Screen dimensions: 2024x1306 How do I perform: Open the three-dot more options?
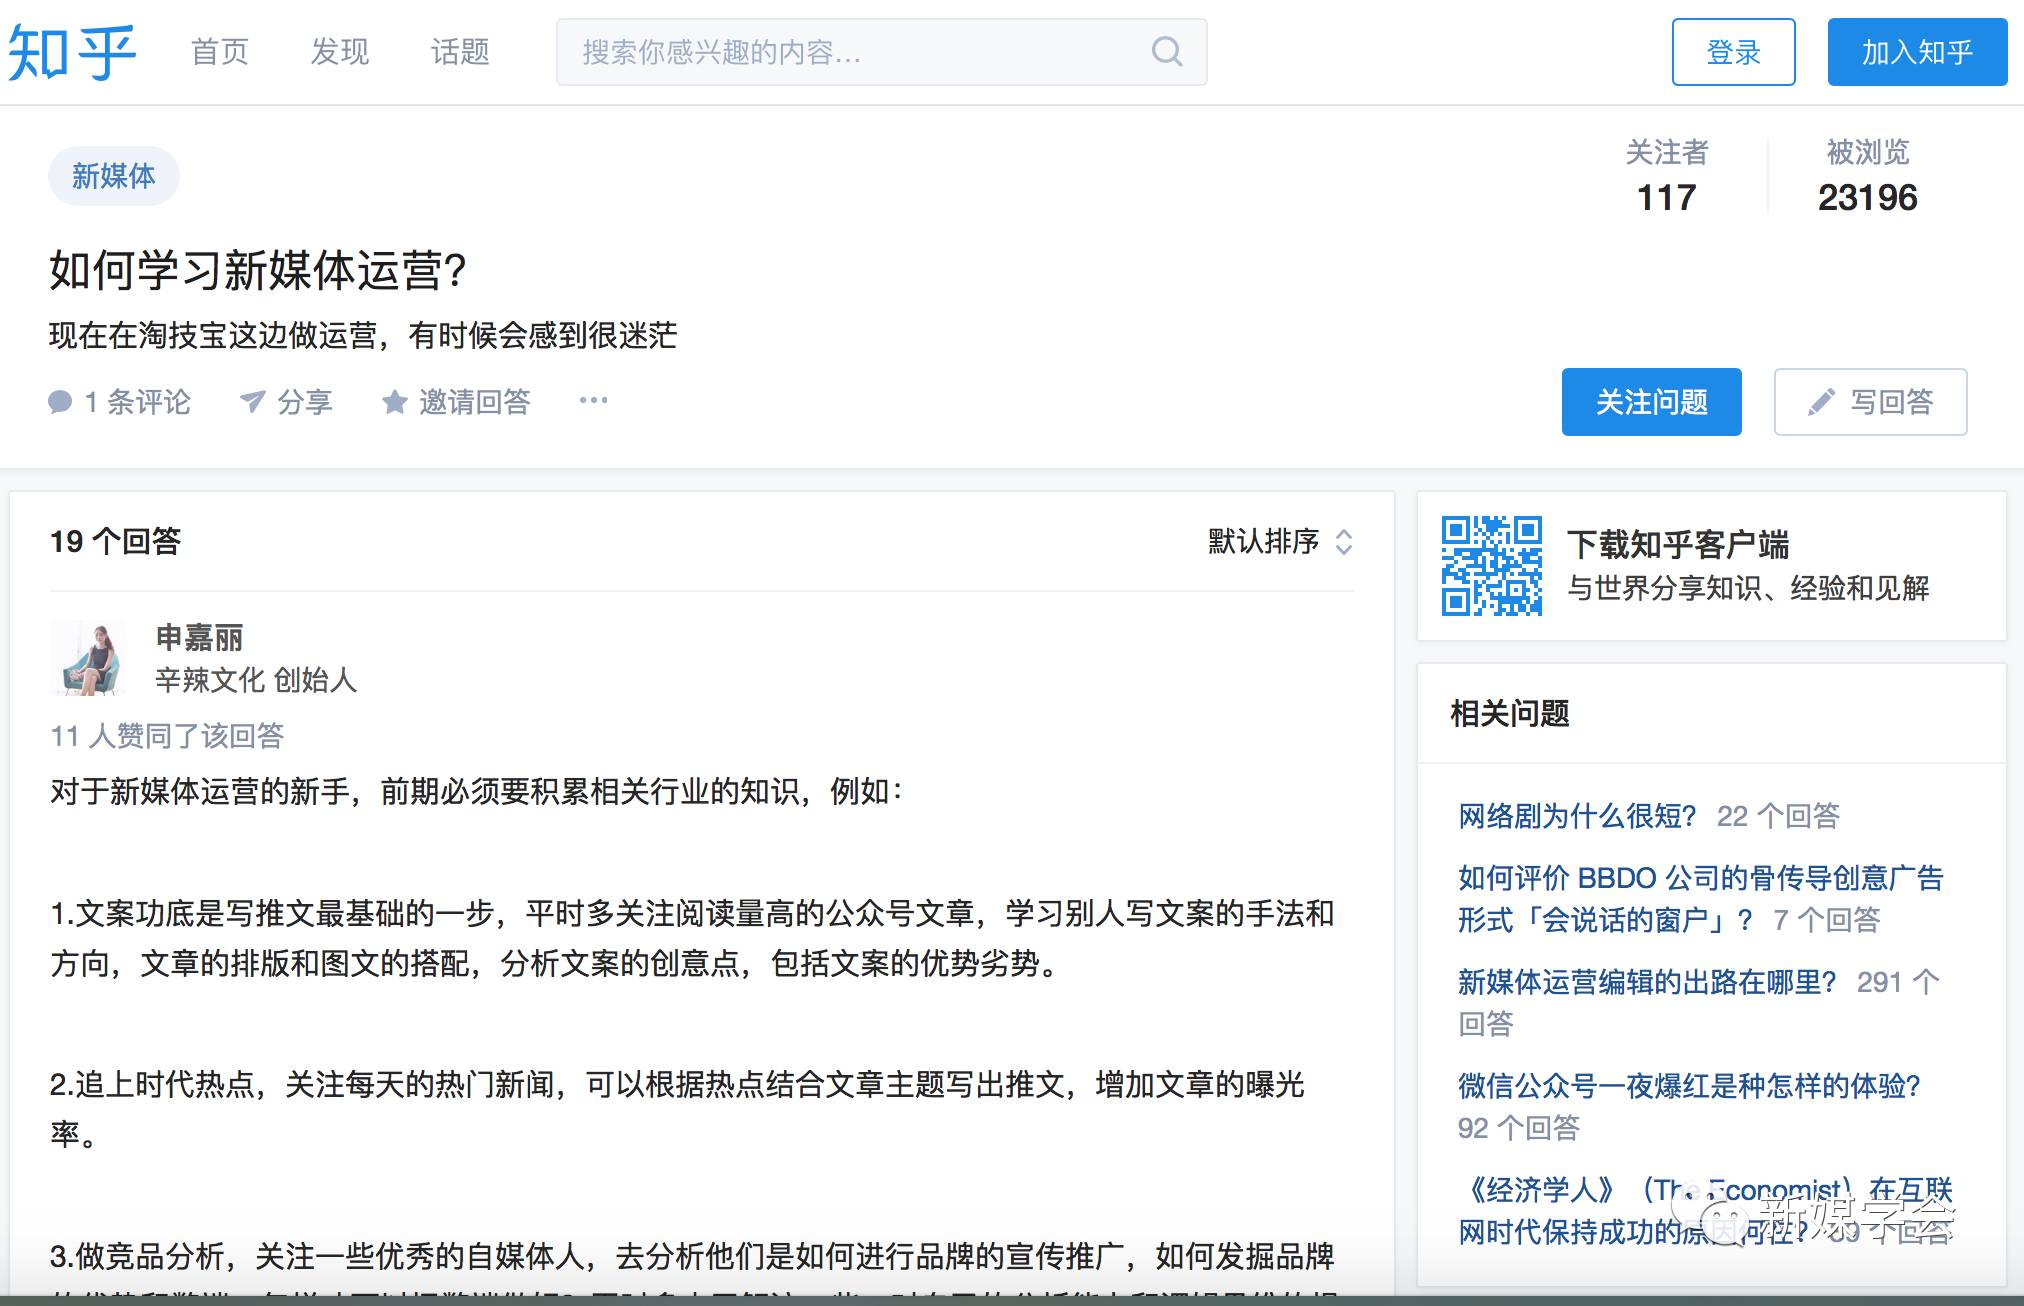click(x=593, y=401)
